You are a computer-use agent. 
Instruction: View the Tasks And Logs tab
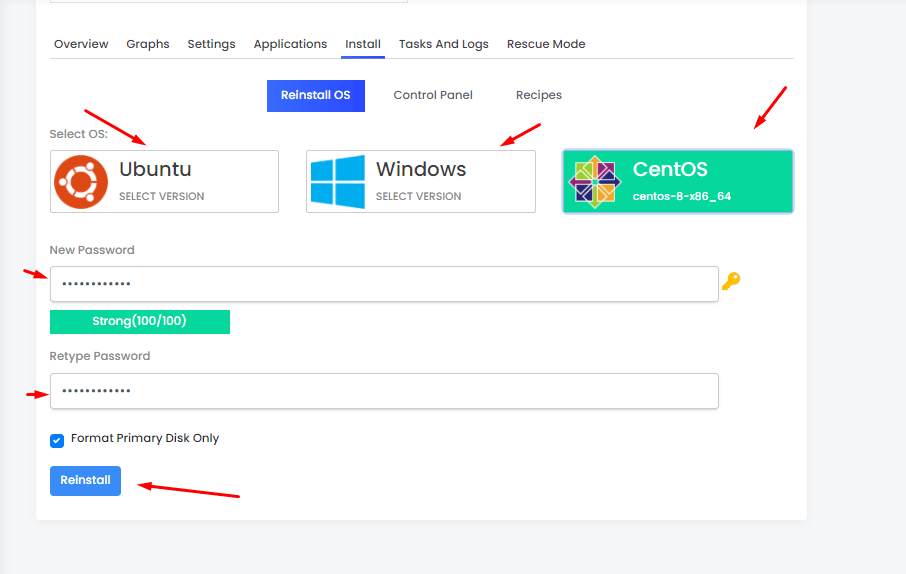[x=444, y=44]
